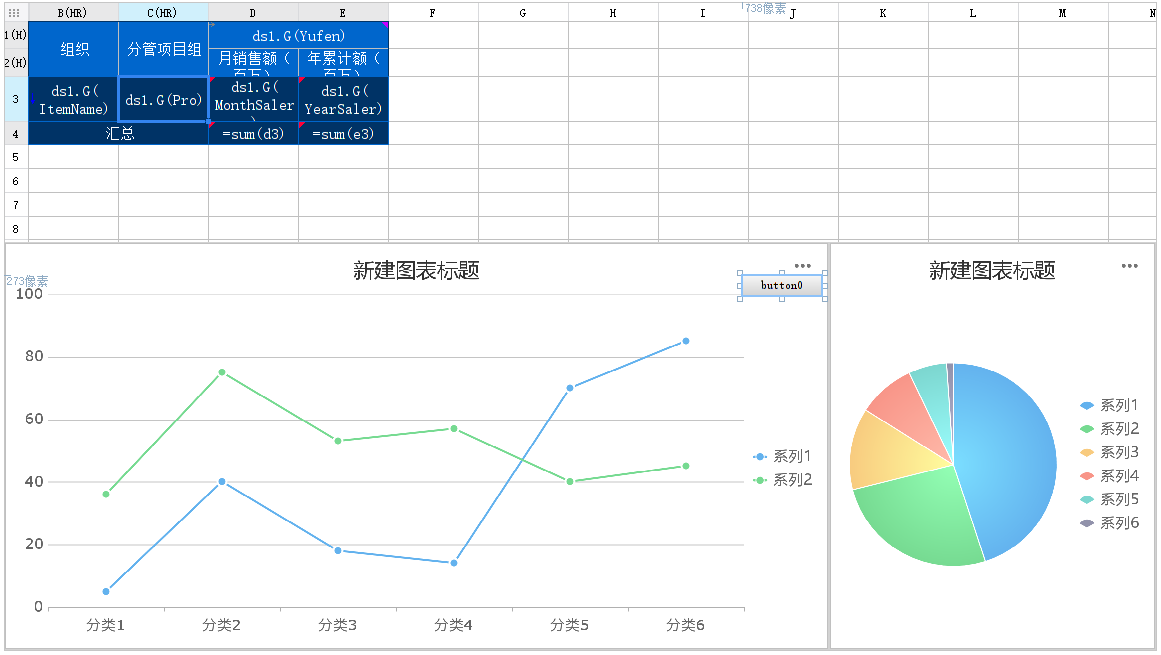
Task: Select column header D
Action: [253, 13]
